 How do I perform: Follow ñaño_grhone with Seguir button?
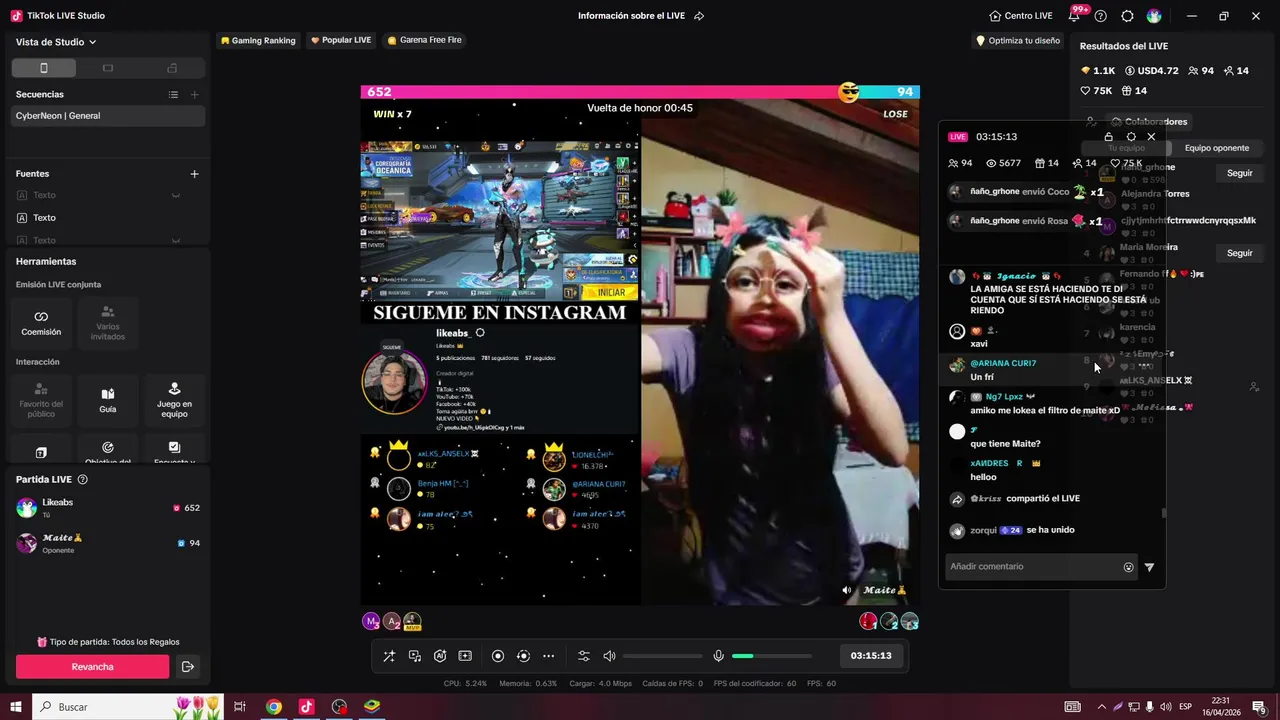click(1240, 173)
